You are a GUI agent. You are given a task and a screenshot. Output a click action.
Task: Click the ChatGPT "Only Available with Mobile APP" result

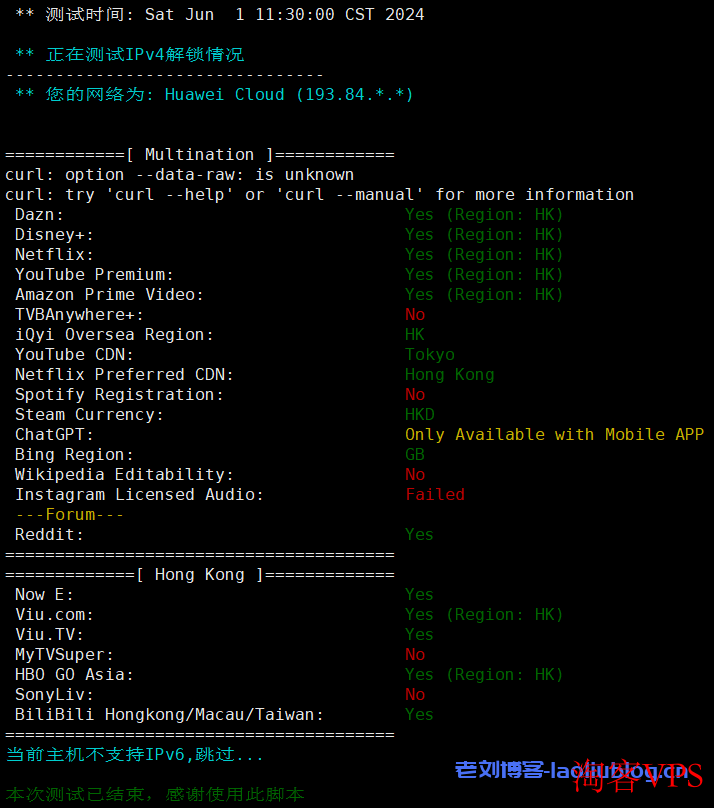(553, 434)
